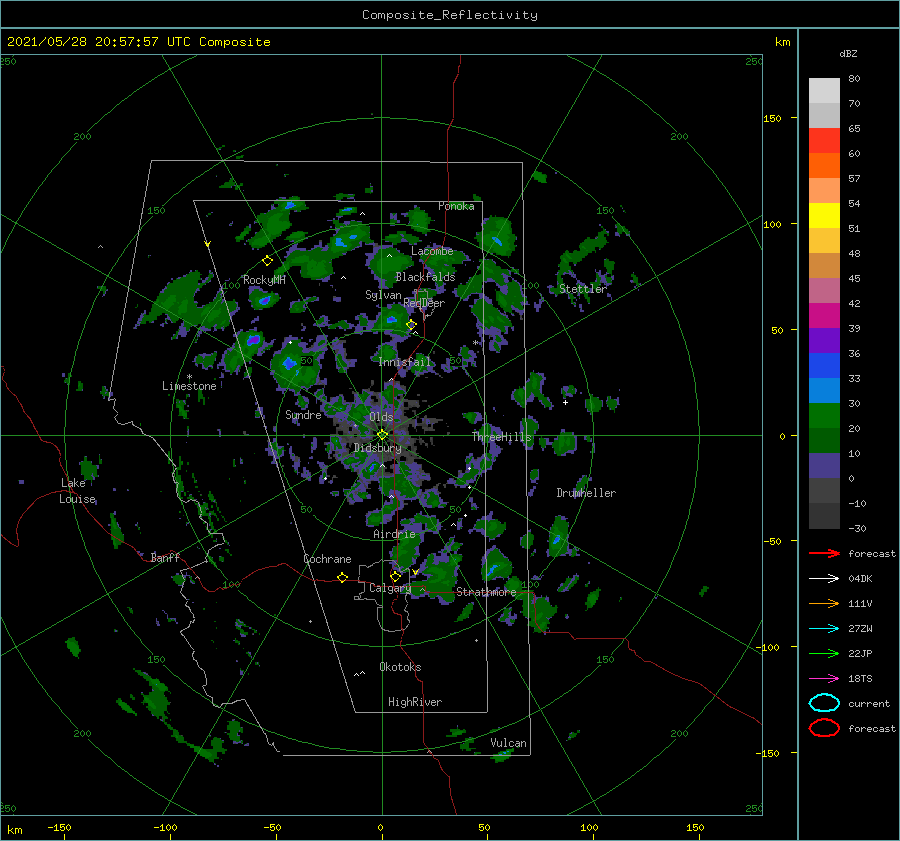Click the Stettler label
The height and width of the screenshot is (841, 900).
coord(583,289)
